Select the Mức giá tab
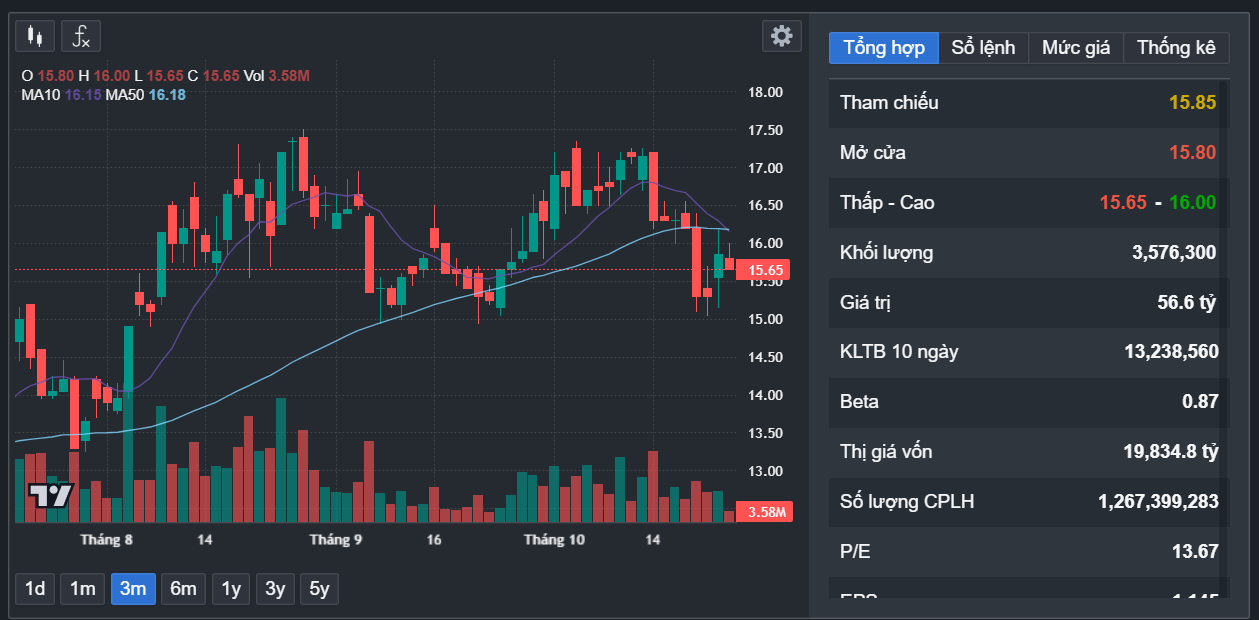This screenshot has width=1259, height=620. point(1075,47)
